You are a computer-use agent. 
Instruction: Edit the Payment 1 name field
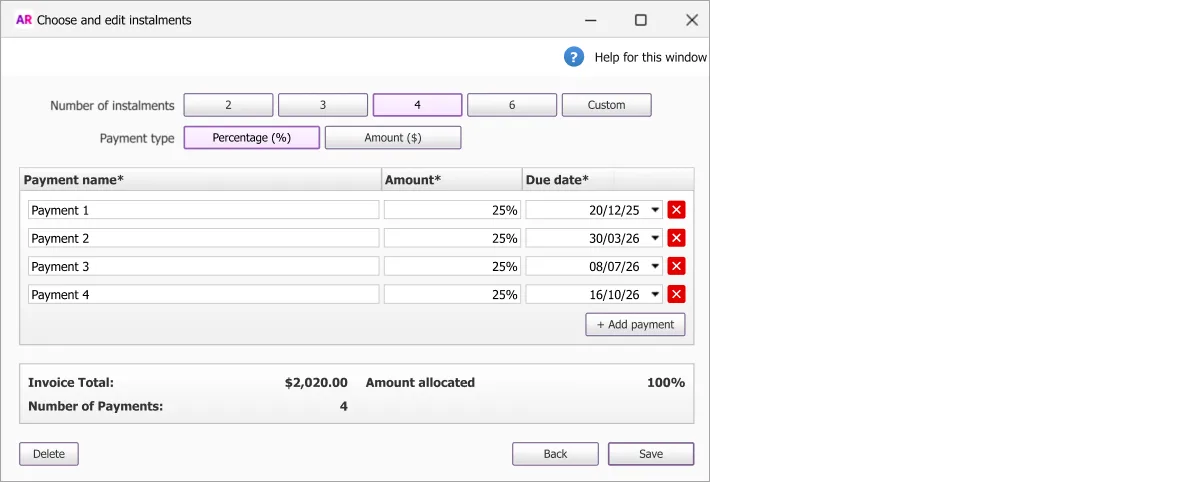tap(204, 210)
